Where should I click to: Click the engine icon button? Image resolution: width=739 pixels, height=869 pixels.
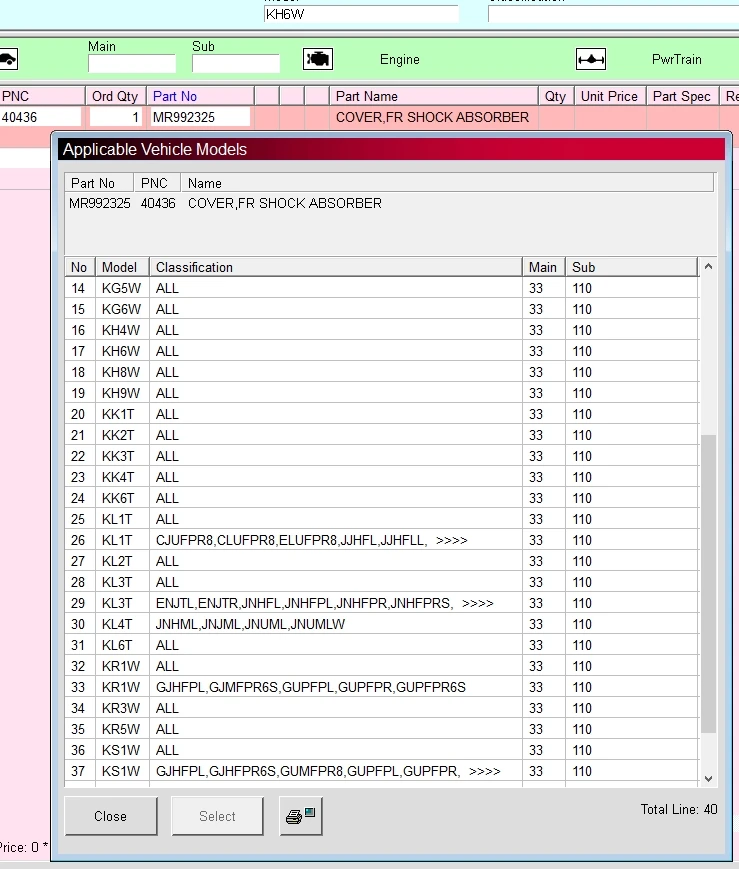318,59
